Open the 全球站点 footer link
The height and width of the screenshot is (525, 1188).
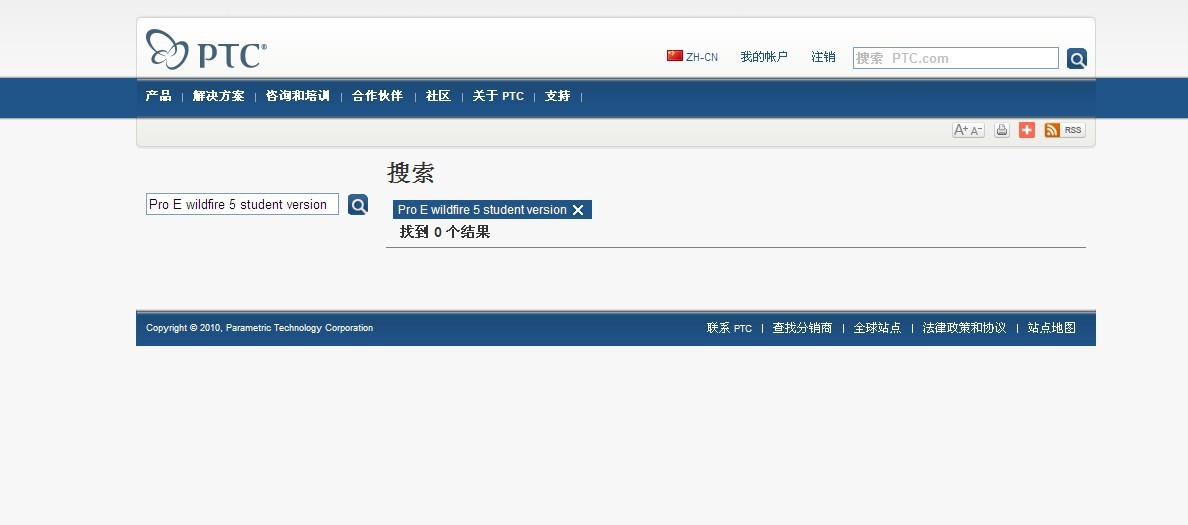coord(877,328)
